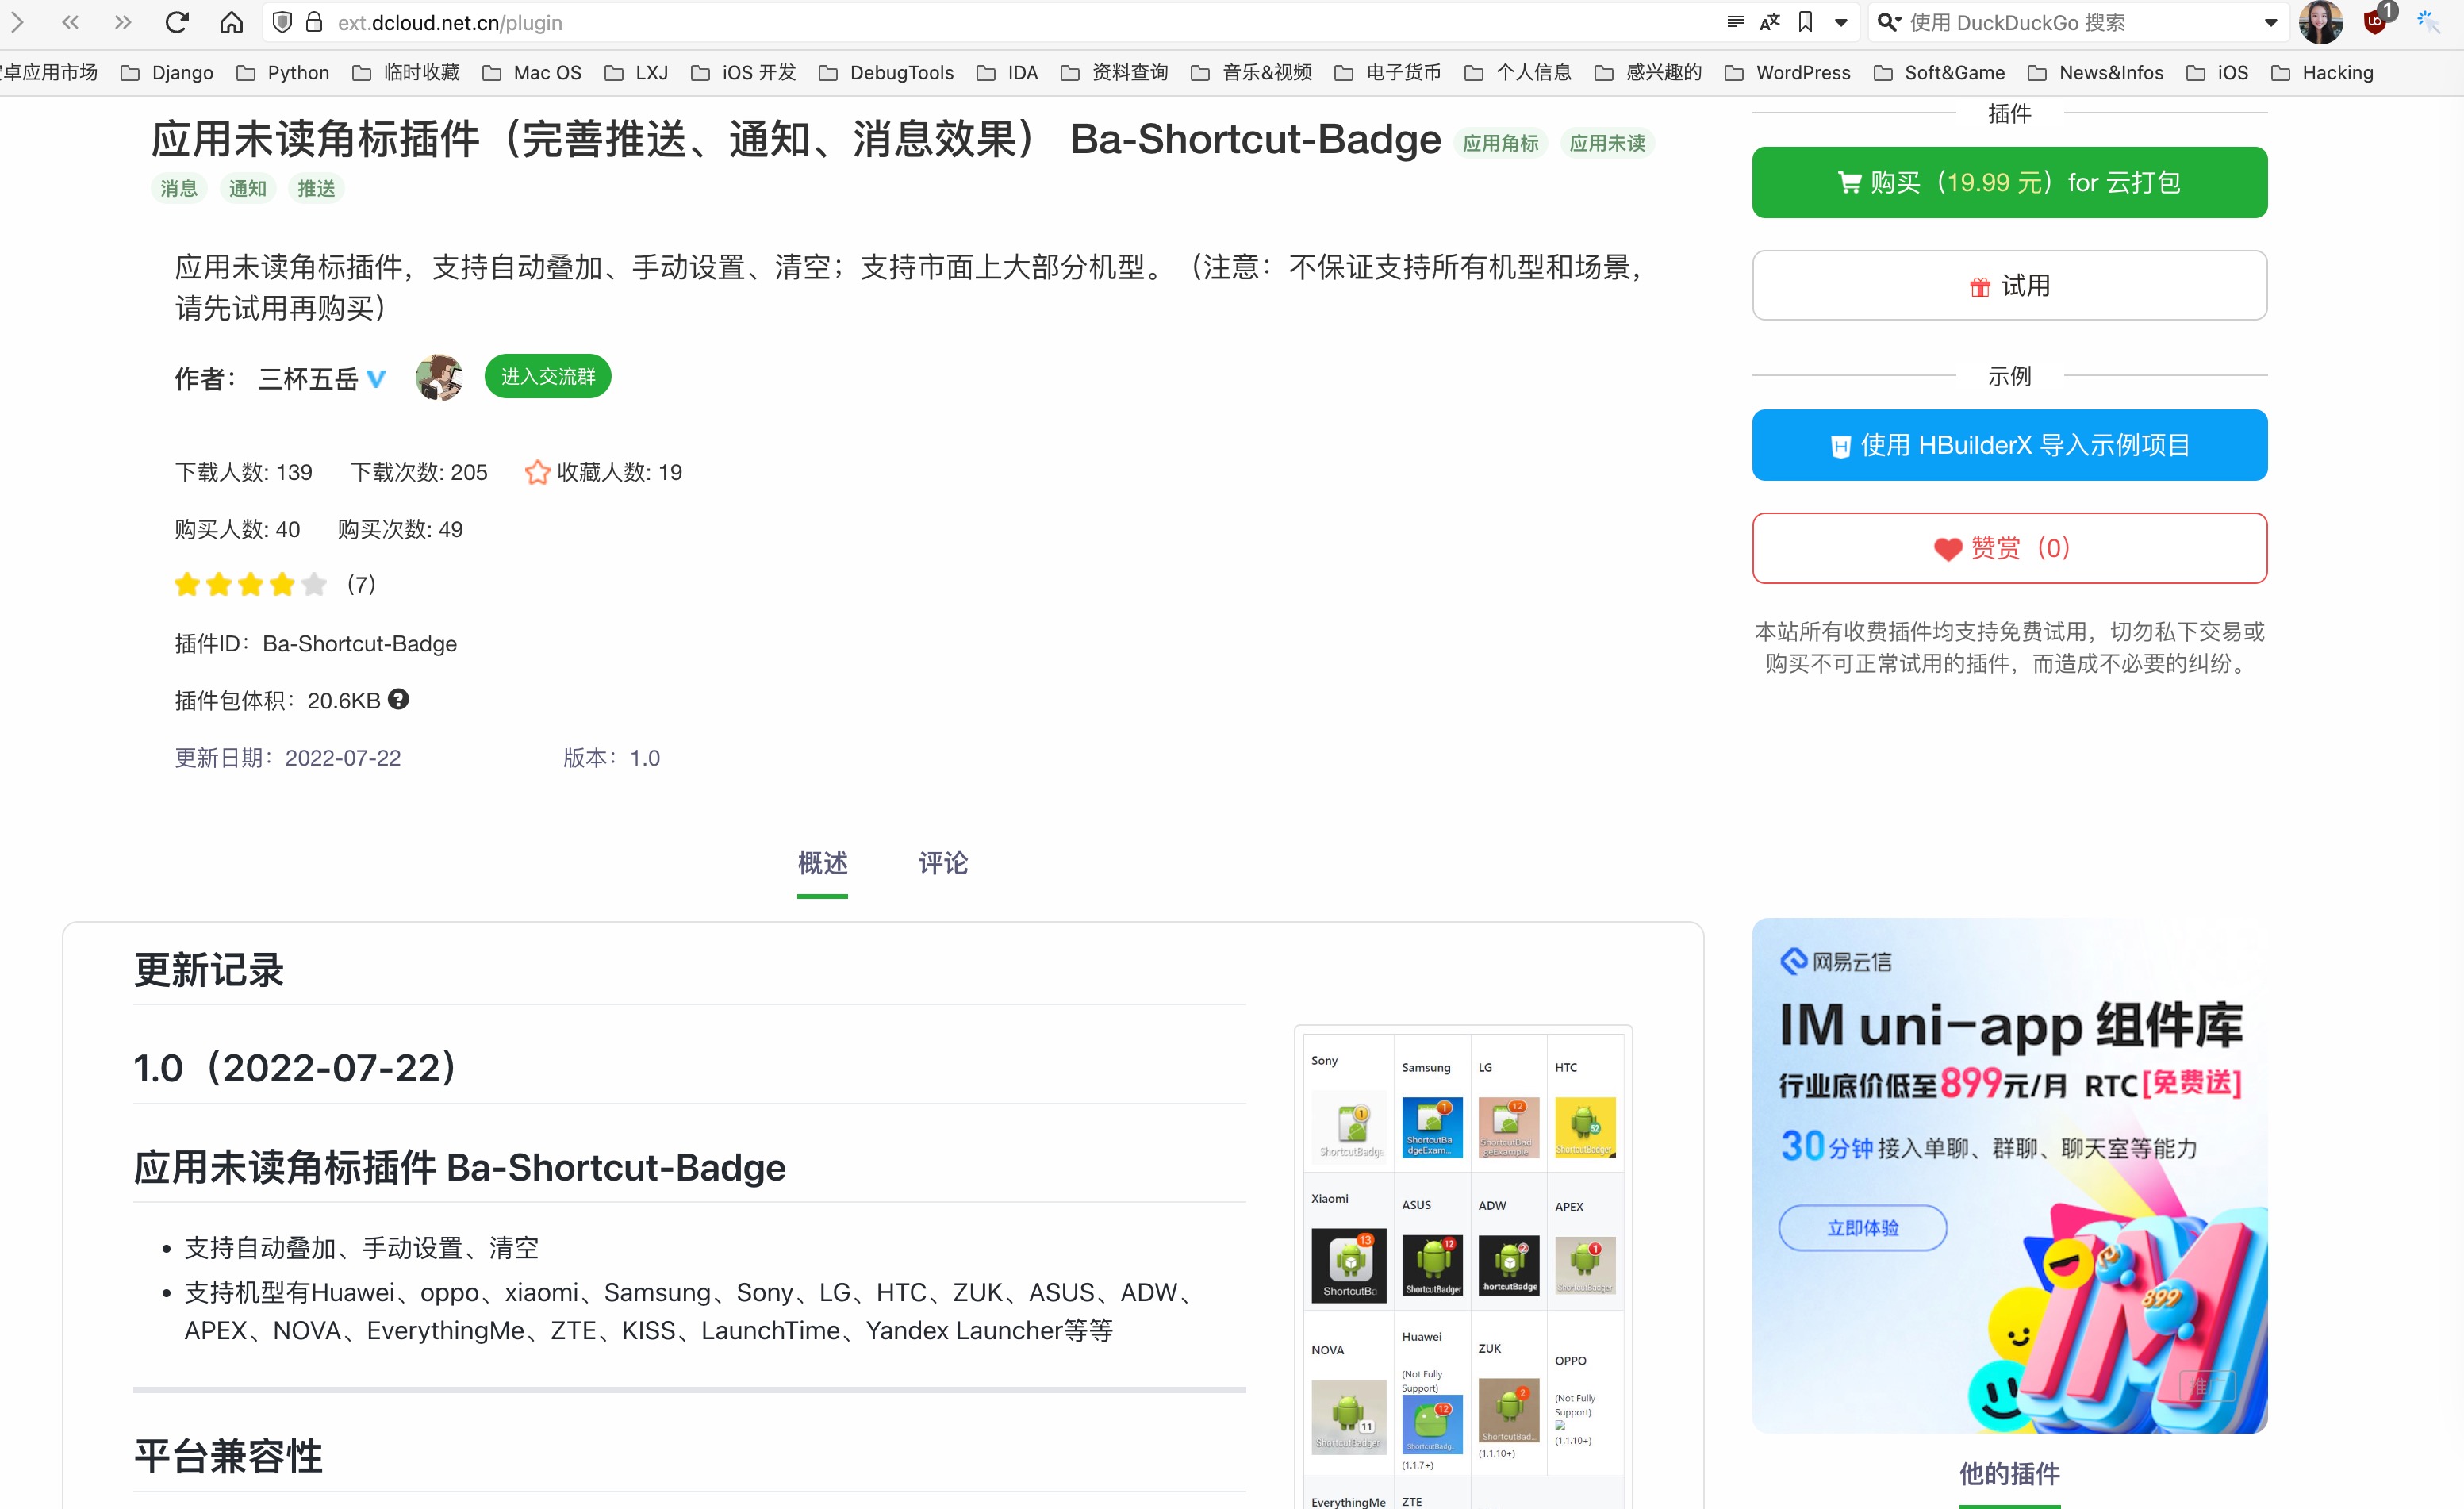Viewport: 2464px width, 1509px height.
Task: Click the question mark beside plugin size
Action: (x=398, y=700)
